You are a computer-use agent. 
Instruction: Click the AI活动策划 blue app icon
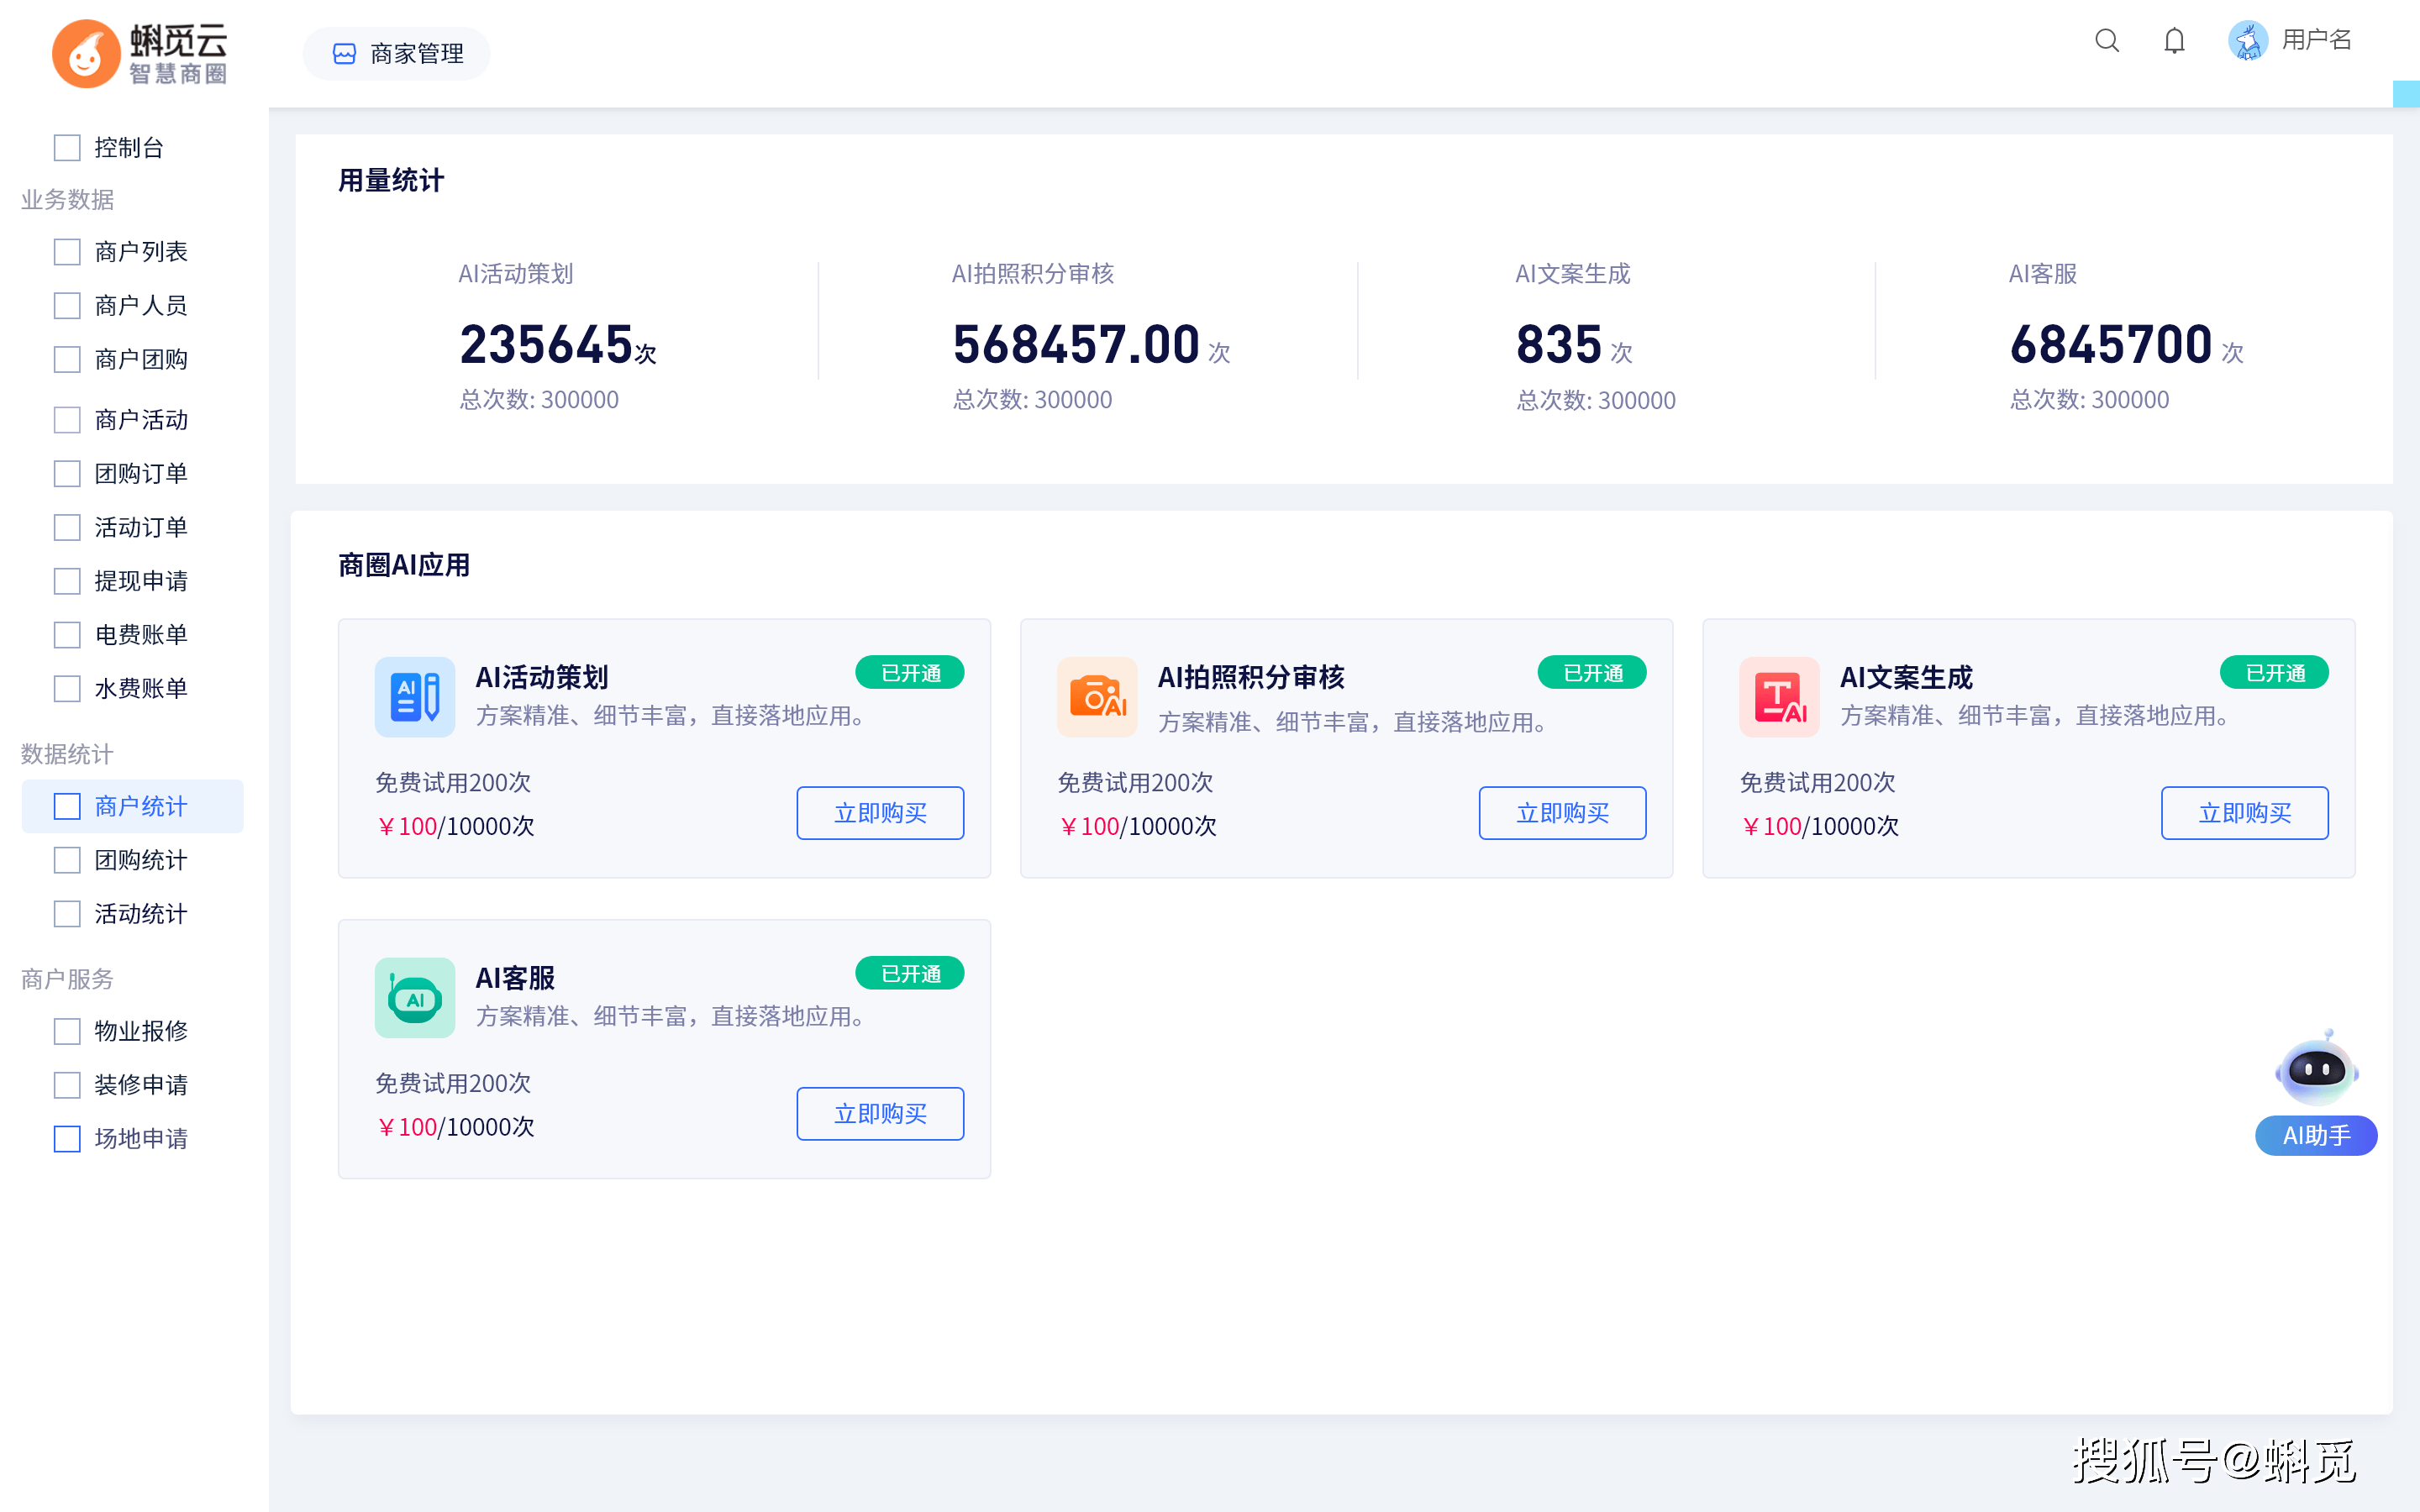(415, 697)
